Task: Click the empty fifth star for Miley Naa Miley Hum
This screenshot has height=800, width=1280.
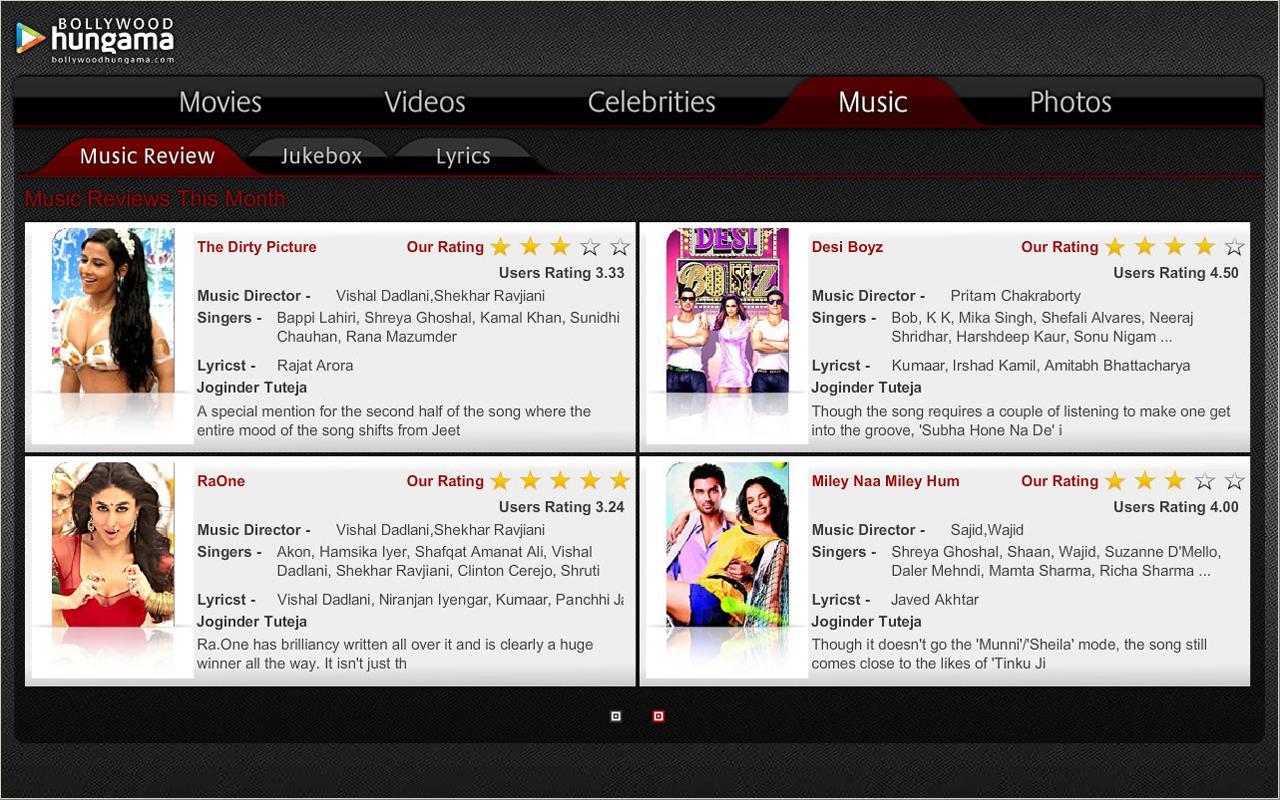Action: 1233,480
